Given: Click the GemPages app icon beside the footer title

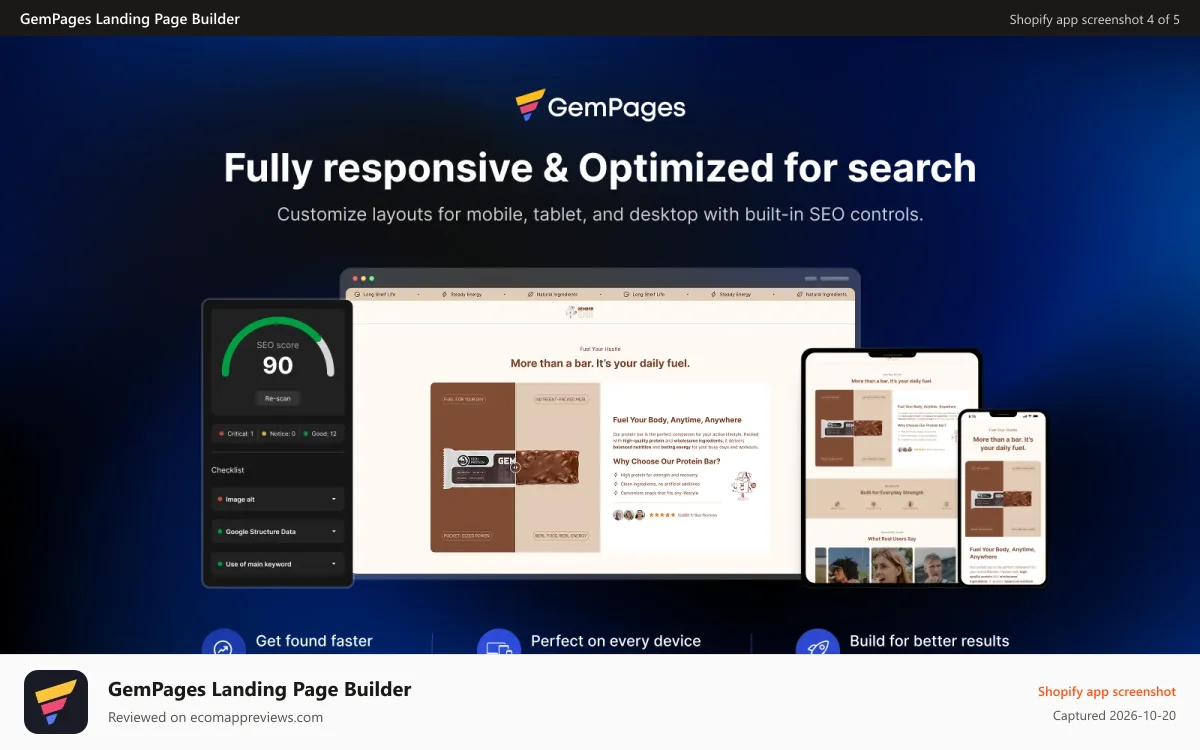Looking at the screenshot, I should pos(56,702).
